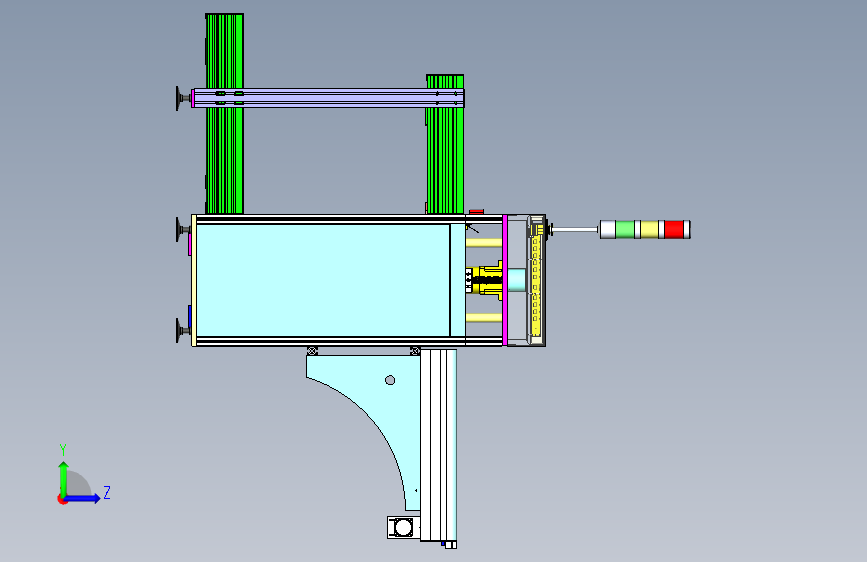867x562 pixels.
Task: Select the yellow coupling at the frame center
Action: (487, 280)
